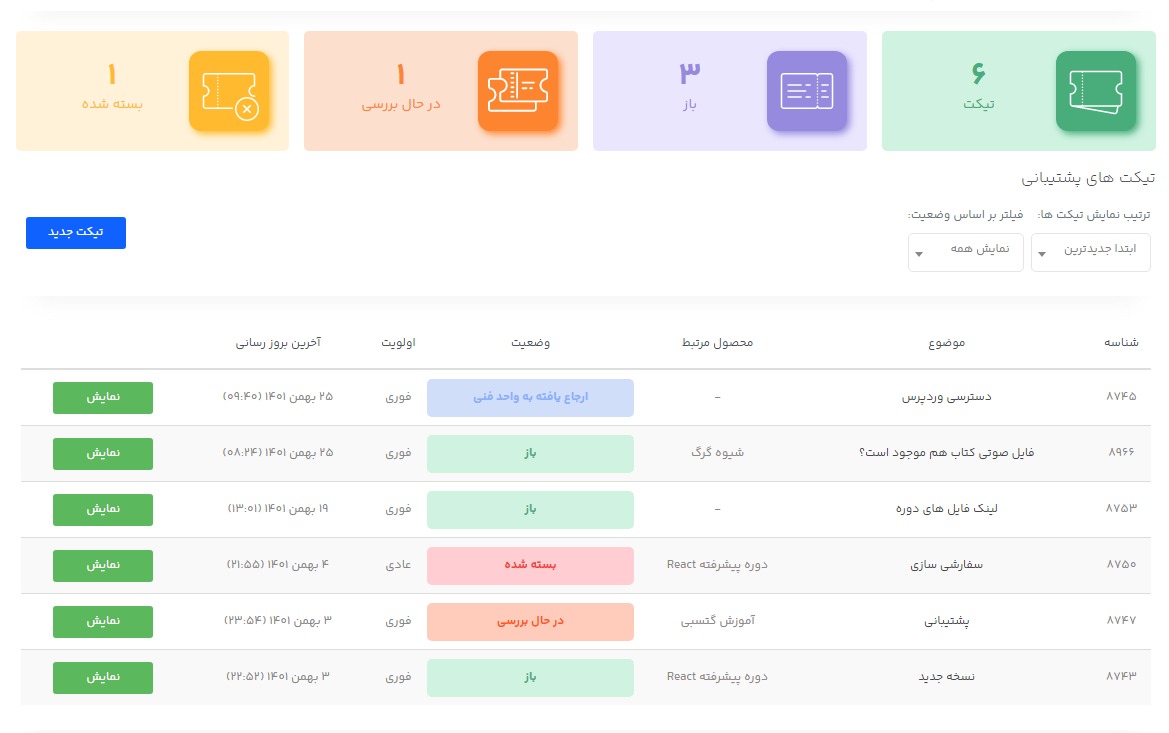This screenshot has height=733, width=1169.
Task: Click the blue ارجاع یافته به واحد فنی badge
Action: (x=530, y=397)
